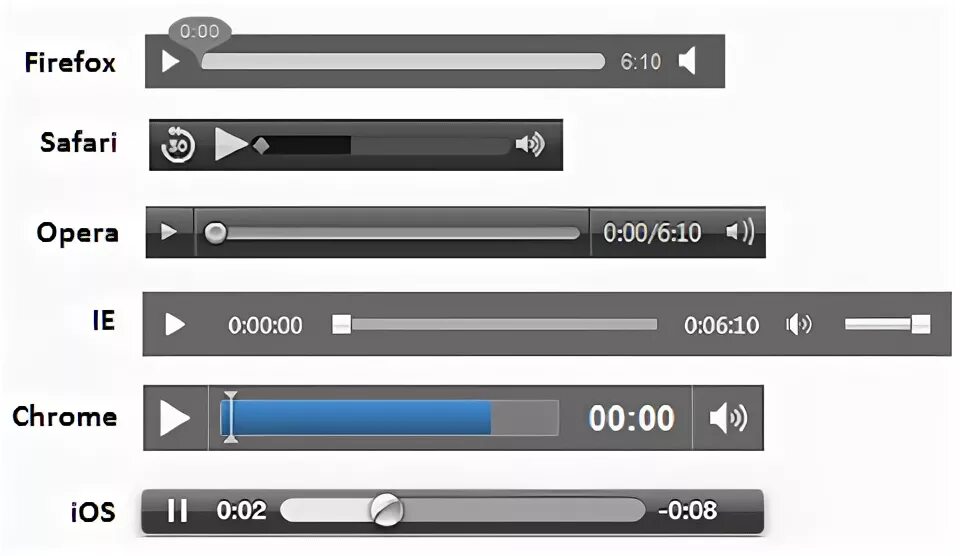This screenshot has height=556, width=964.
Task: Click the IE volume slider handle
Action: coord(920,324)
